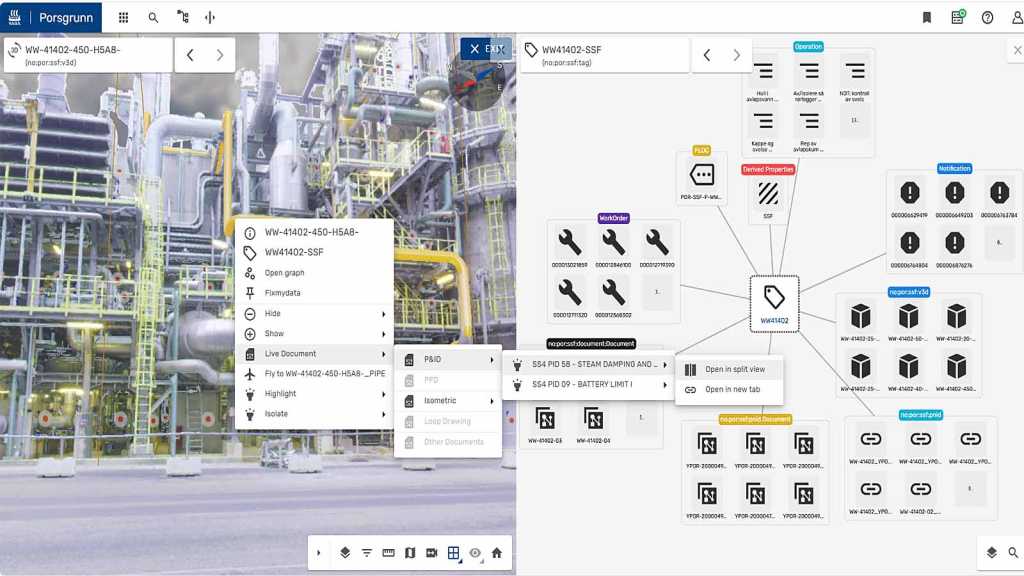
Task: Expand the bottom toolbar arrow
Action: [x=319, y=553]
